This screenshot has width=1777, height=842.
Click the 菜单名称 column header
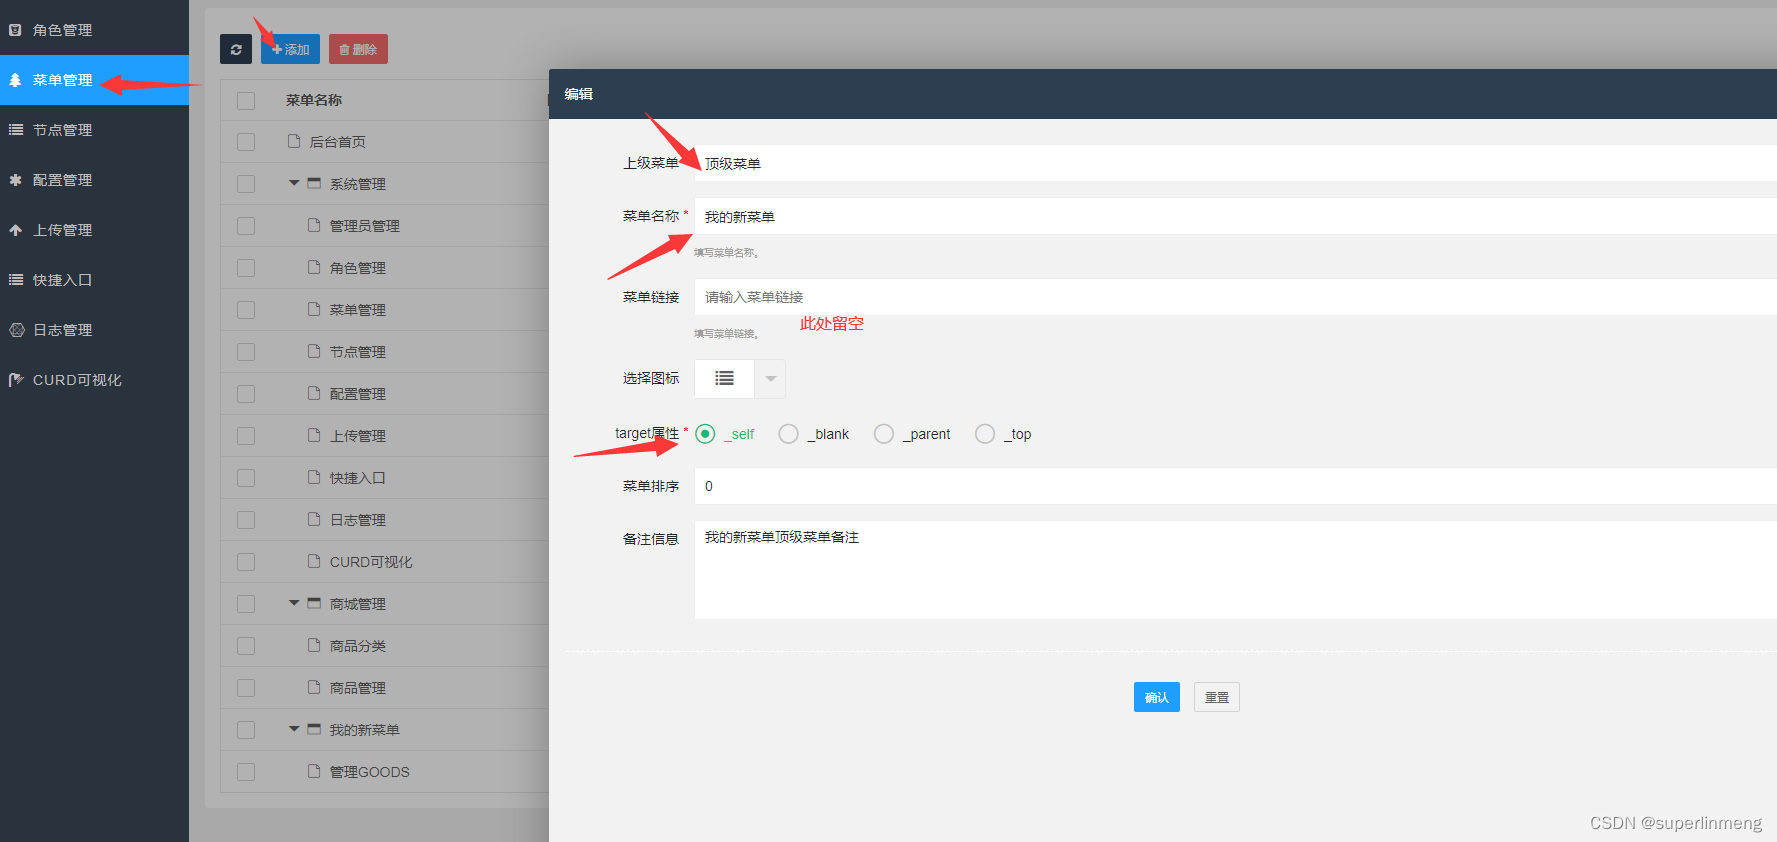(x=314, y=100)
